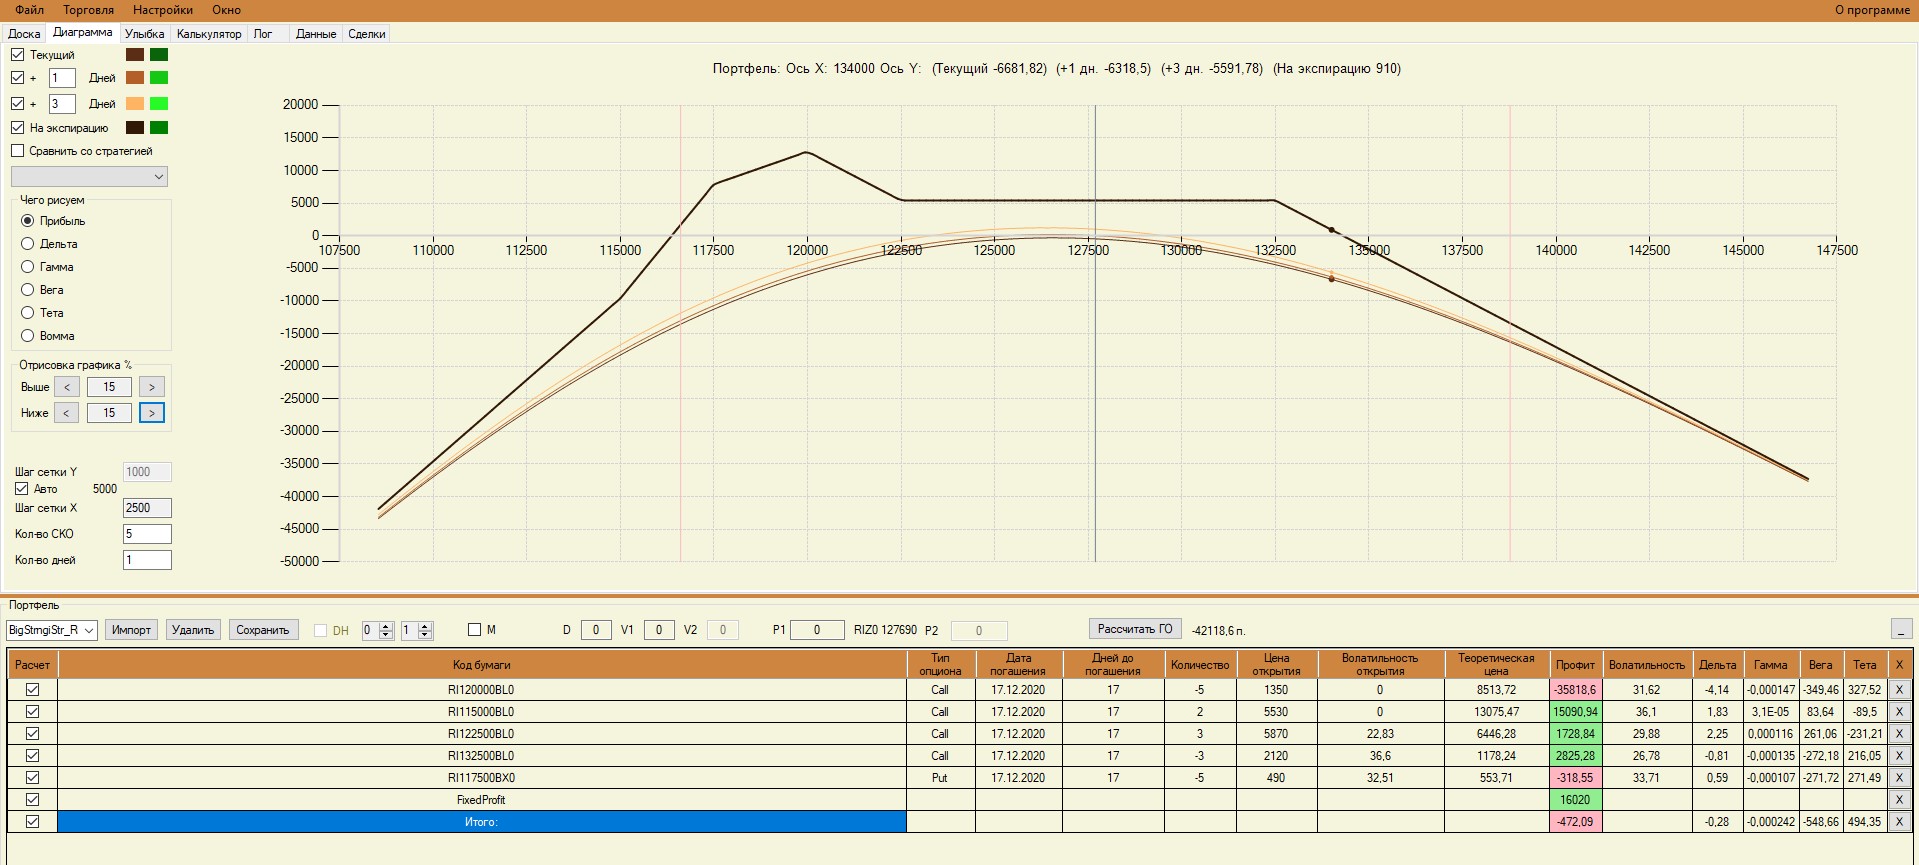Click the P1 value input field
Viewport: 1919px width, 865px height.
817,630
